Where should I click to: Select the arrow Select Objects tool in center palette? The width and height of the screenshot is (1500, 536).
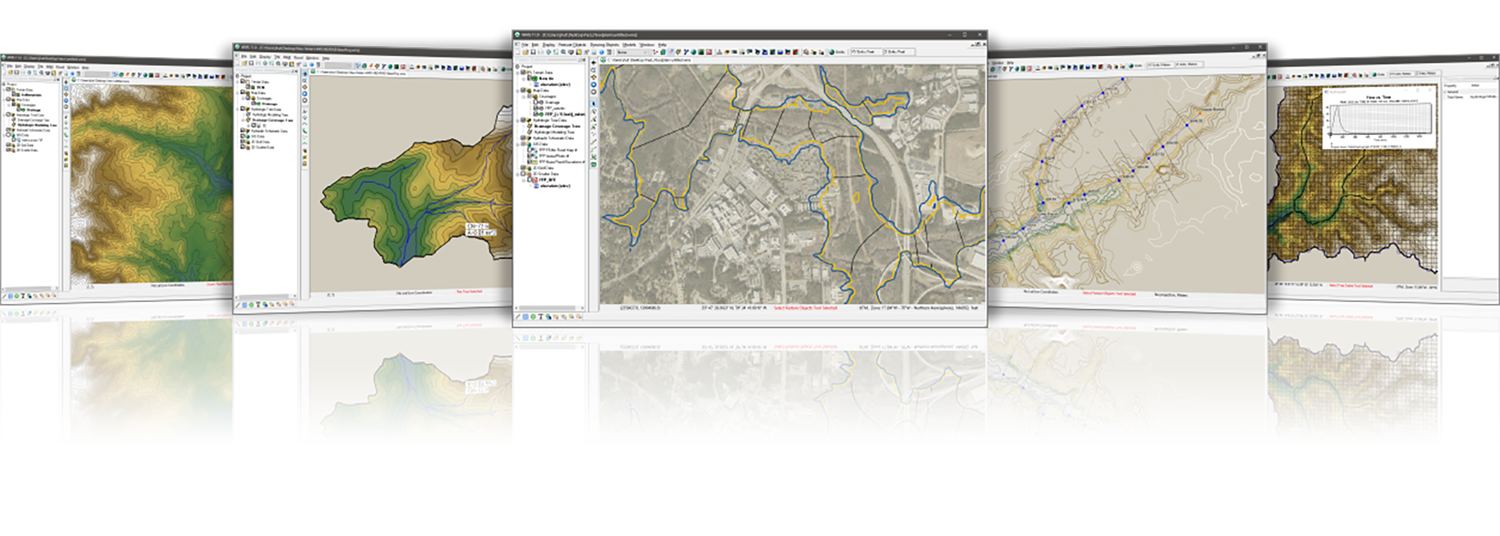[594, 104]
